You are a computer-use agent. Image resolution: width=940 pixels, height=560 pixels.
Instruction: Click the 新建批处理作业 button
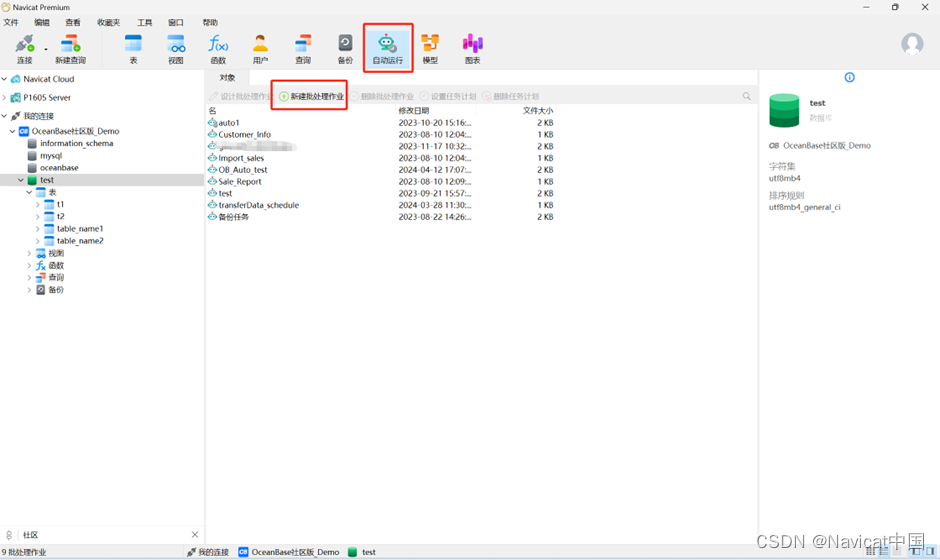click(312, 96)
